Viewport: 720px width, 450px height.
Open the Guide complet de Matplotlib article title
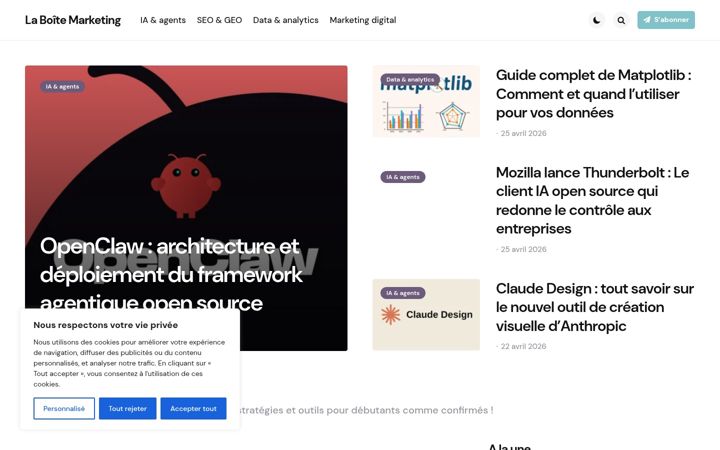coord(594,94)
